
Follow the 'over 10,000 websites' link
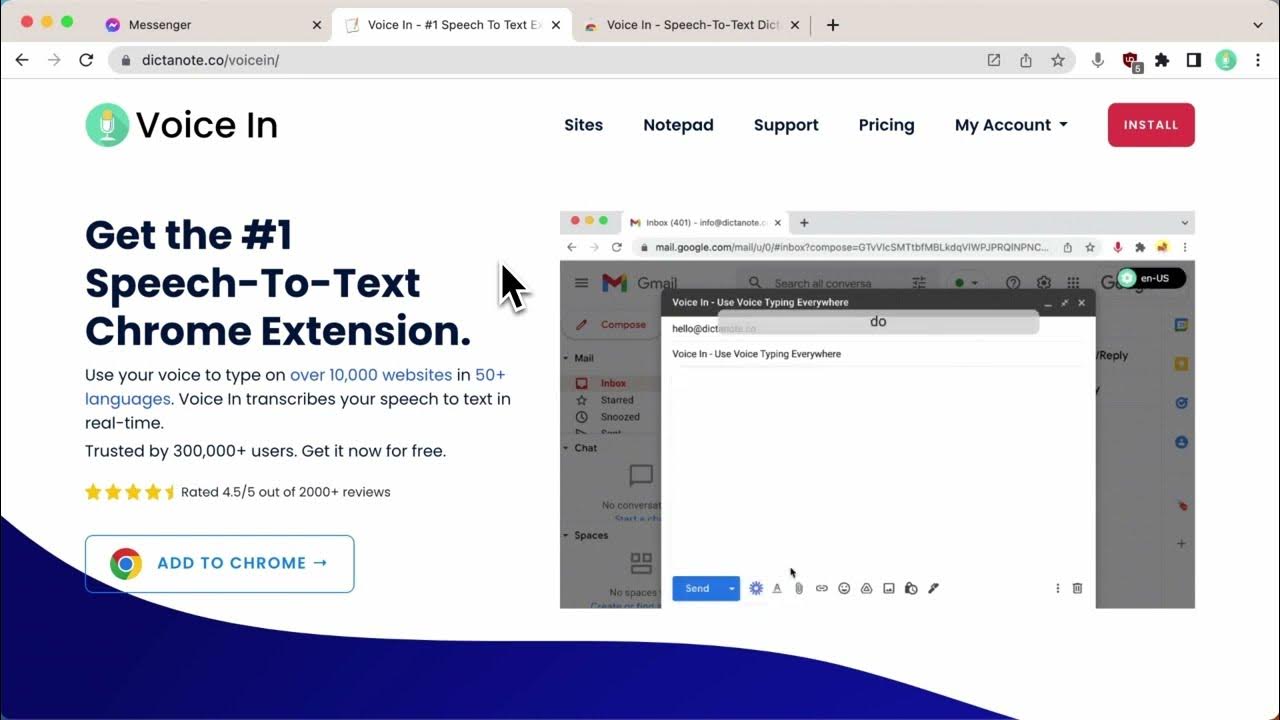[x=371, y=375]
